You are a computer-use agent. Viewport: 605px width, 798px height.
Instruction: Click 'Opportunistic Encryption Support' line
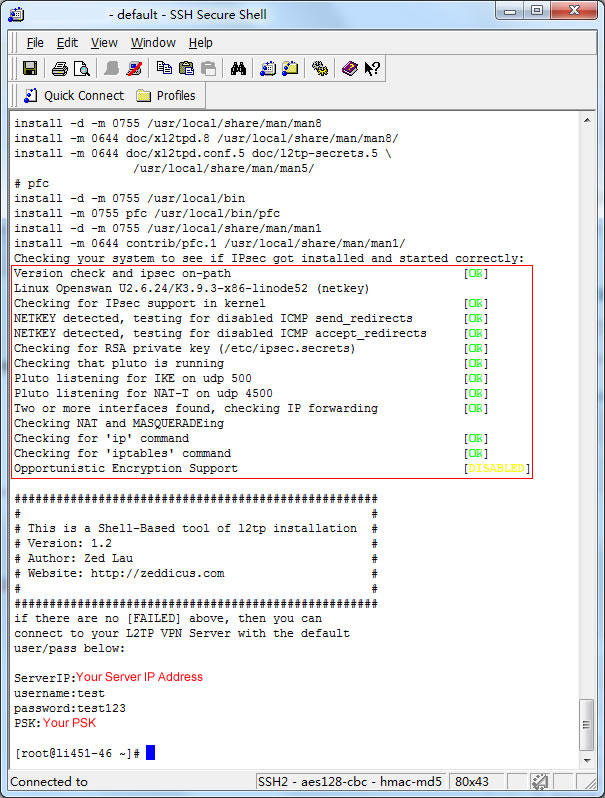[x=126, y=468]
